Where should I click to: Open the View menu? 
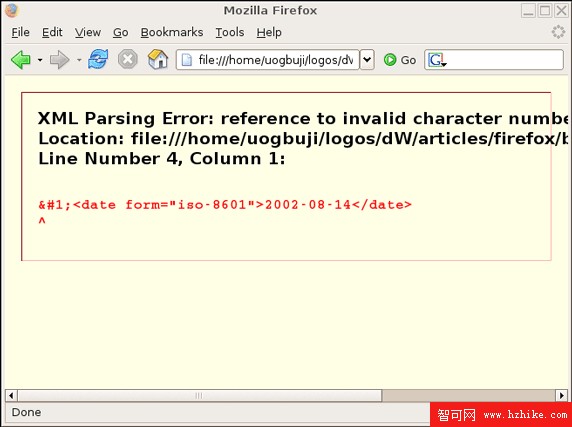click(88, 32)
